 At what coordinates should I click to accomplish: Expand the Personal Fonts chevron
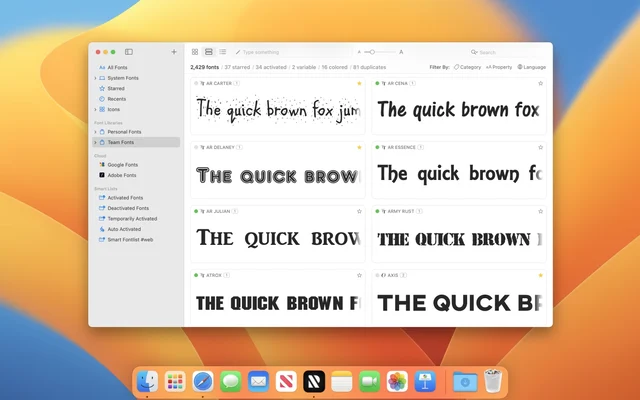click(x=96, y=132)
